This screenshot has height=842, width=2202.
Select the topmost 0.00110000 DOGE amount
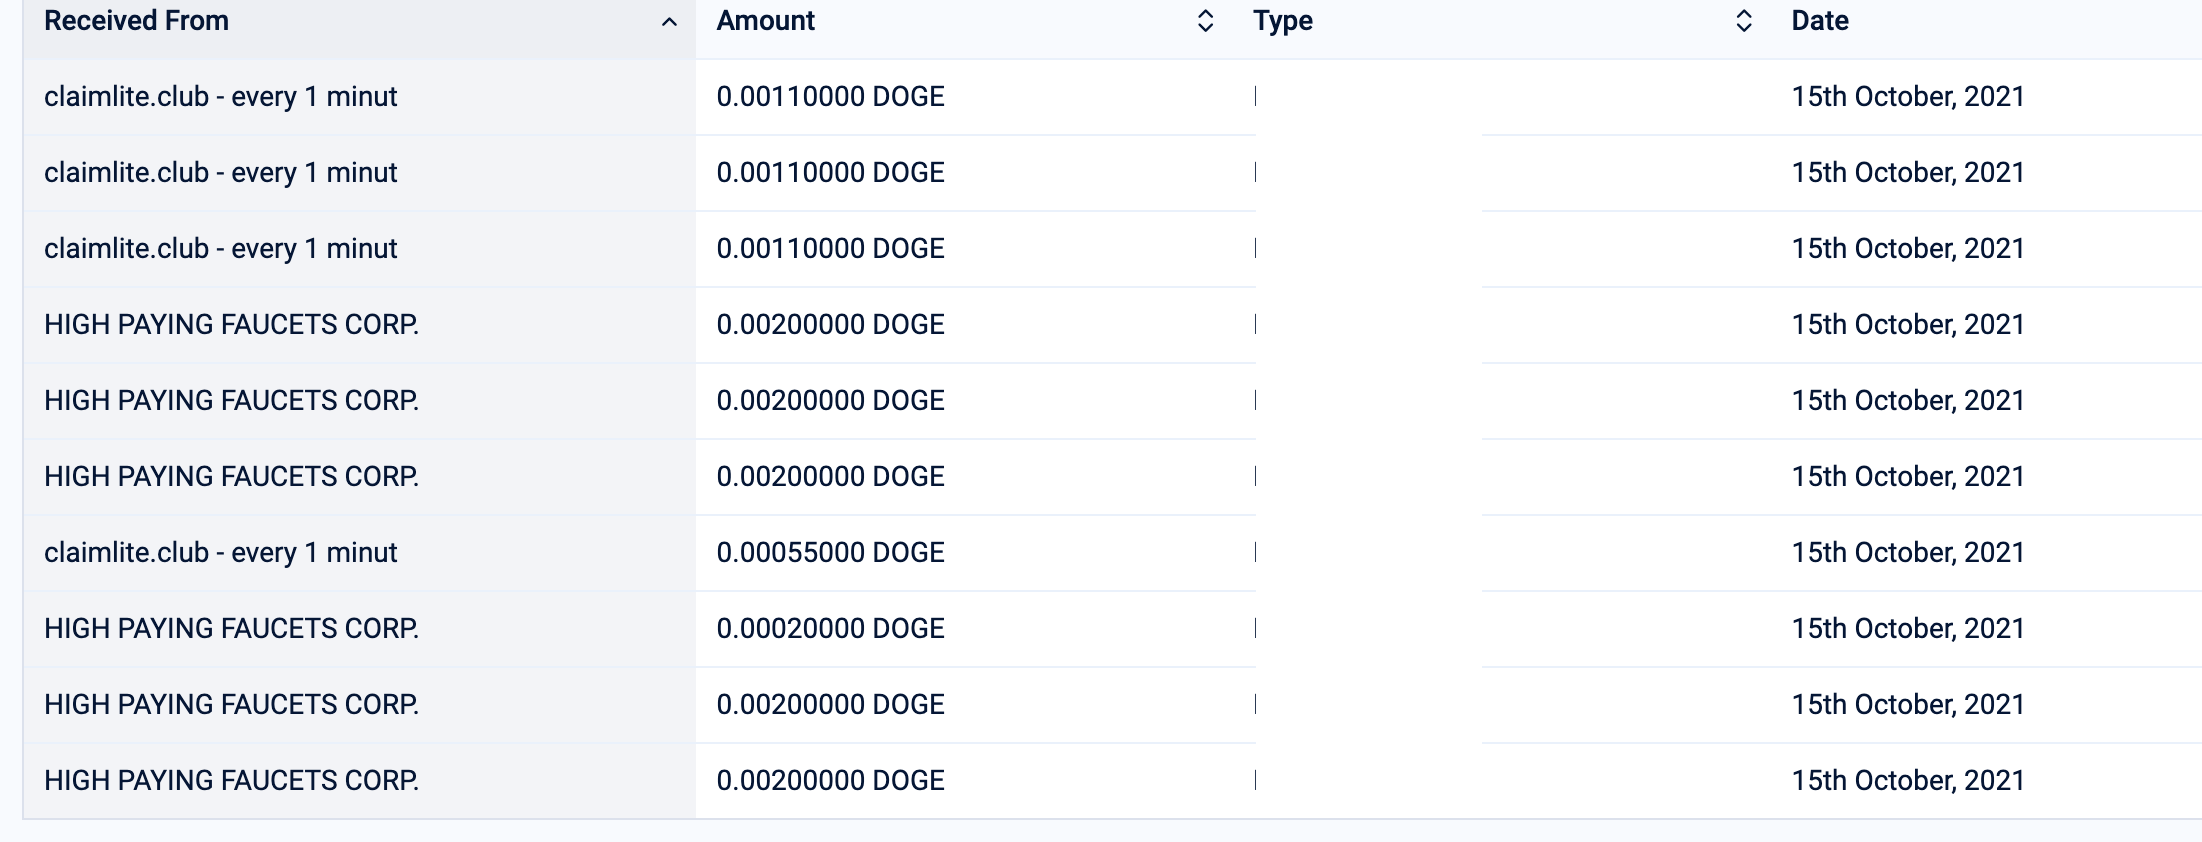pyautogui.click(x=830, y=97)
